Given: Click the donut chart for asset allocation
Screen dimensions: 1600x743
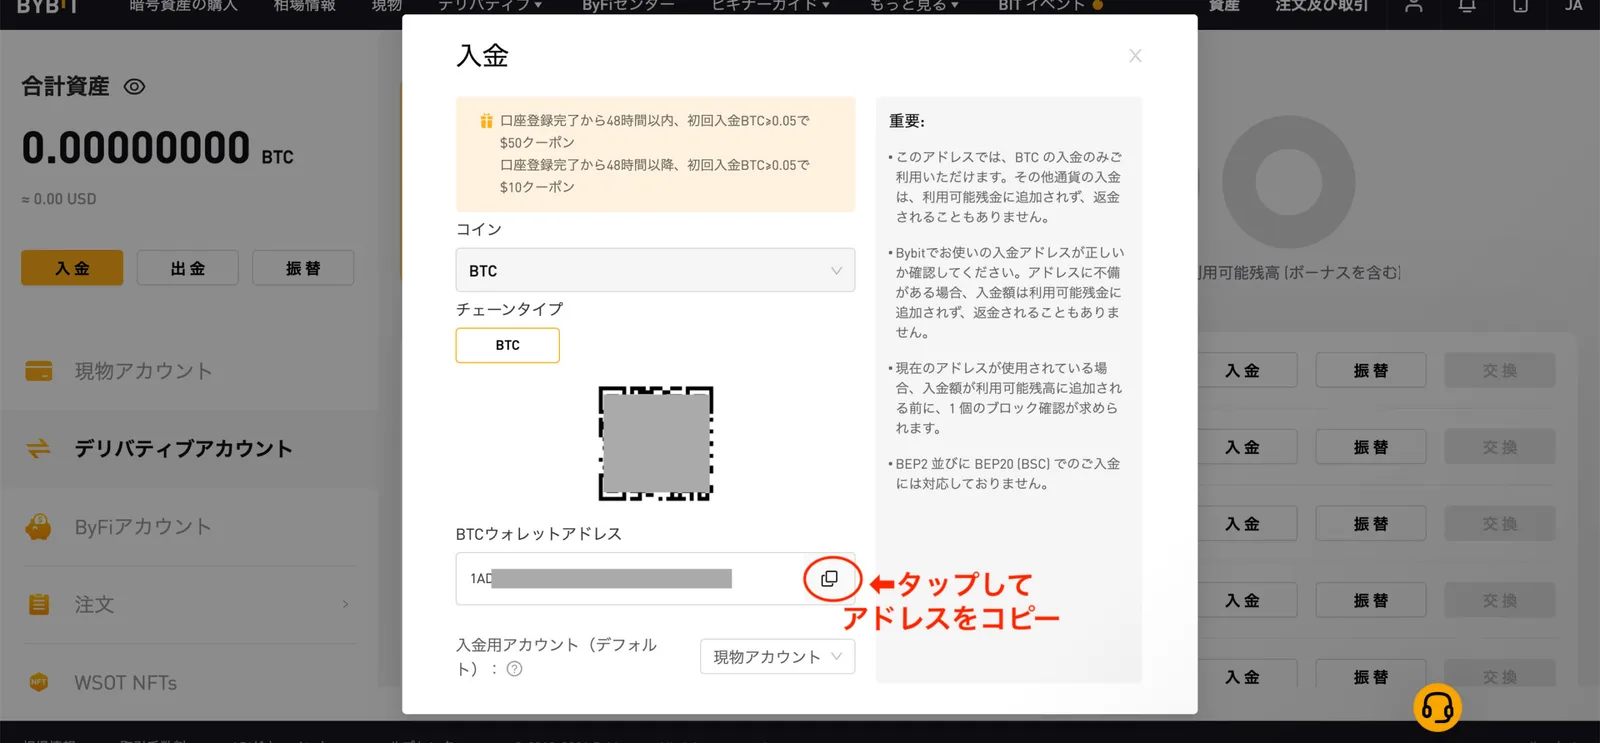Looking at the screenshot, I should click(1288, 182).
